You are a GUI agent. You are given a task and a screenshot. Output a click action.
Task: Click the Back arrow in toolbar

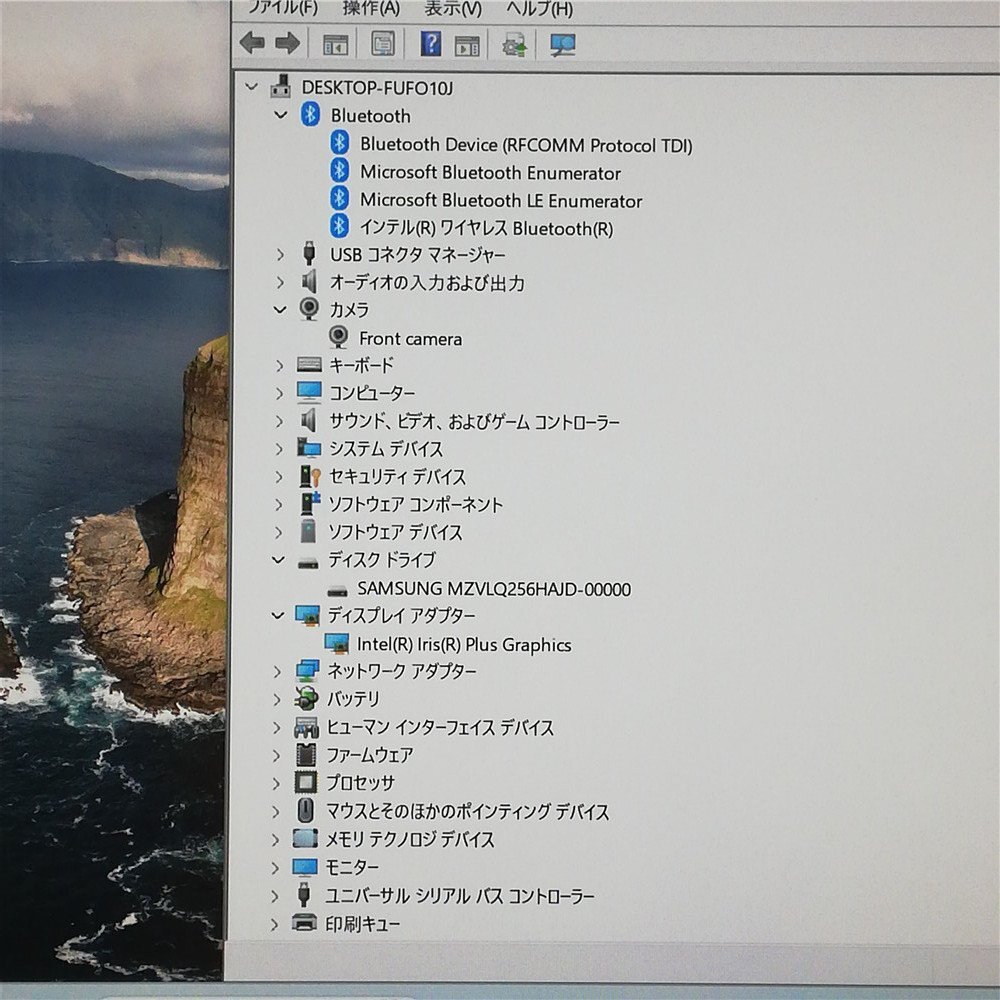coord(252,43)
